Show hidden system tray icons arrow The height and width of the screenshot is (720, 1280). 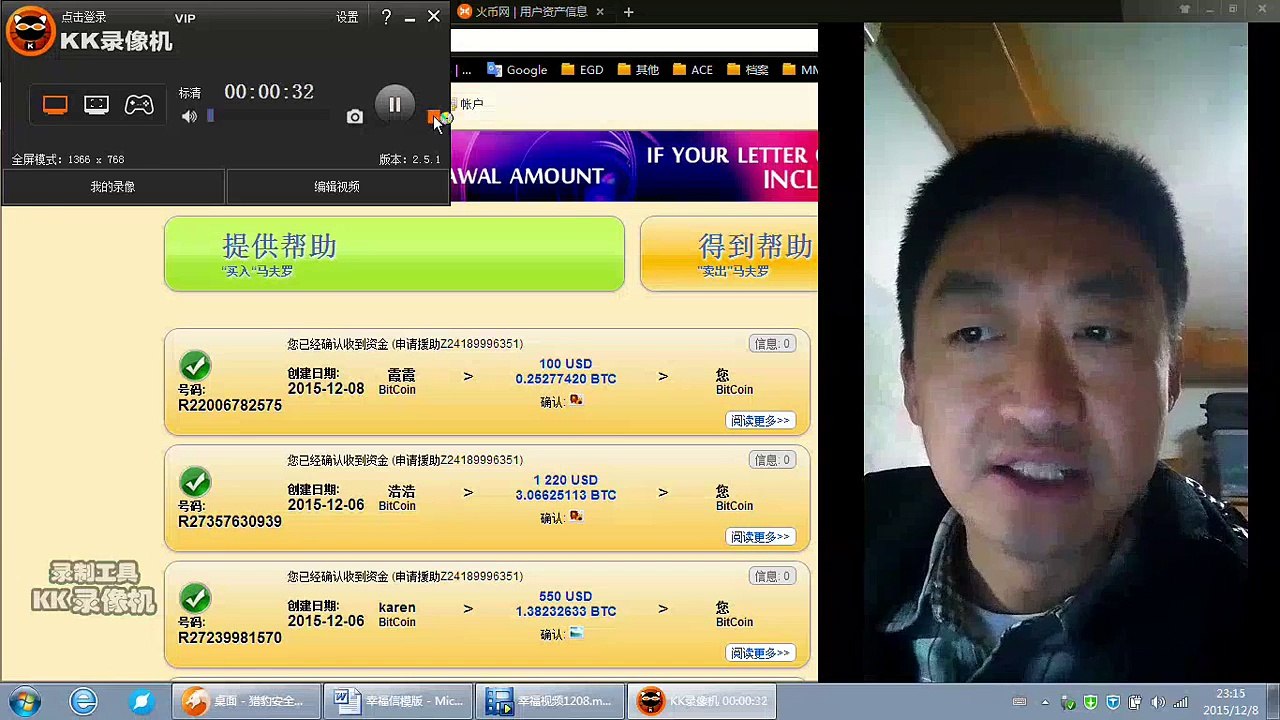pos(1046,702)
